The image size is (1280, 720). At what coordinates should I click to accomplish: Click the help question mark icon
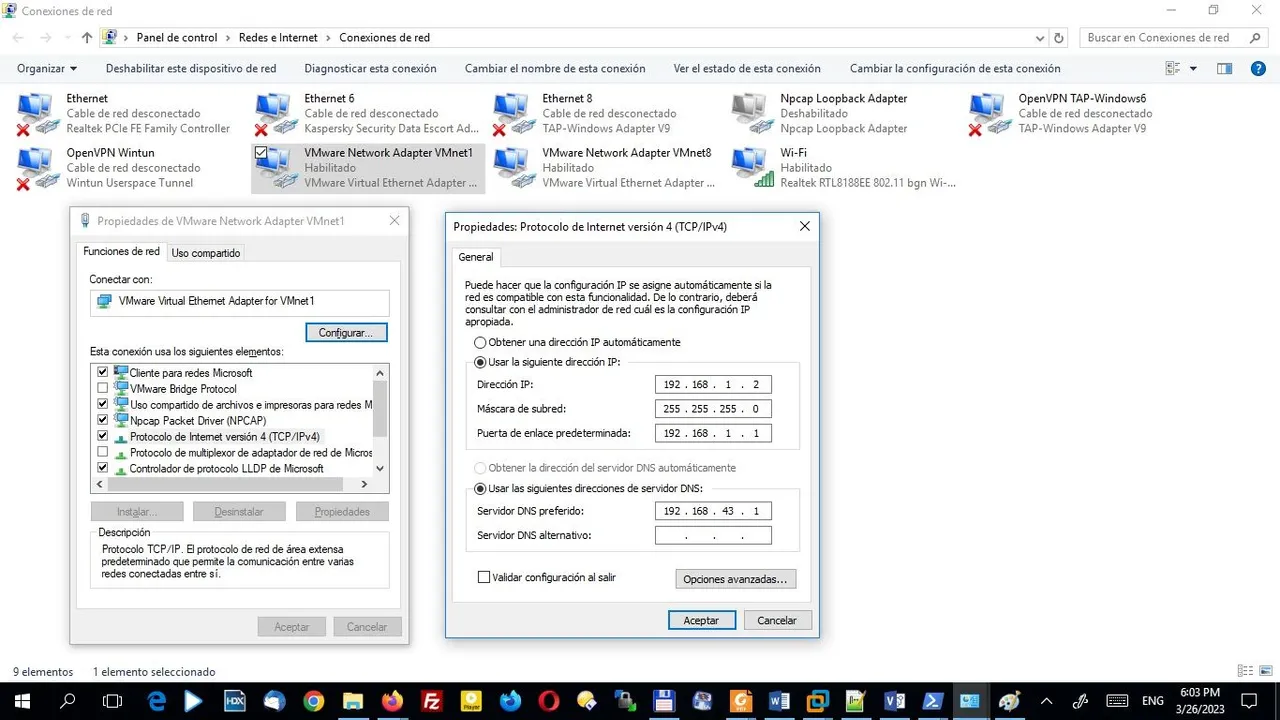[x=1258, y=68]
